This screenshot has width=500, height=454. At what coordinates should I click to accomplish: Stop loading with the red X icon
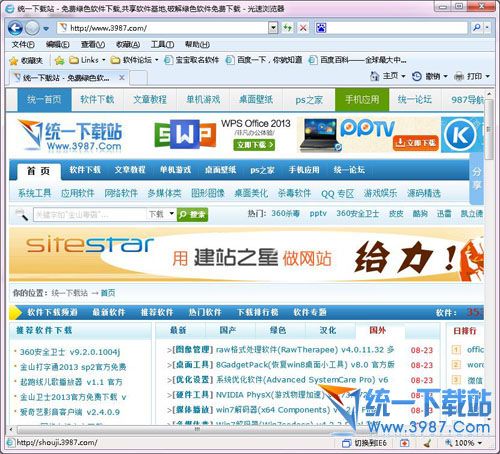(303, 28)
